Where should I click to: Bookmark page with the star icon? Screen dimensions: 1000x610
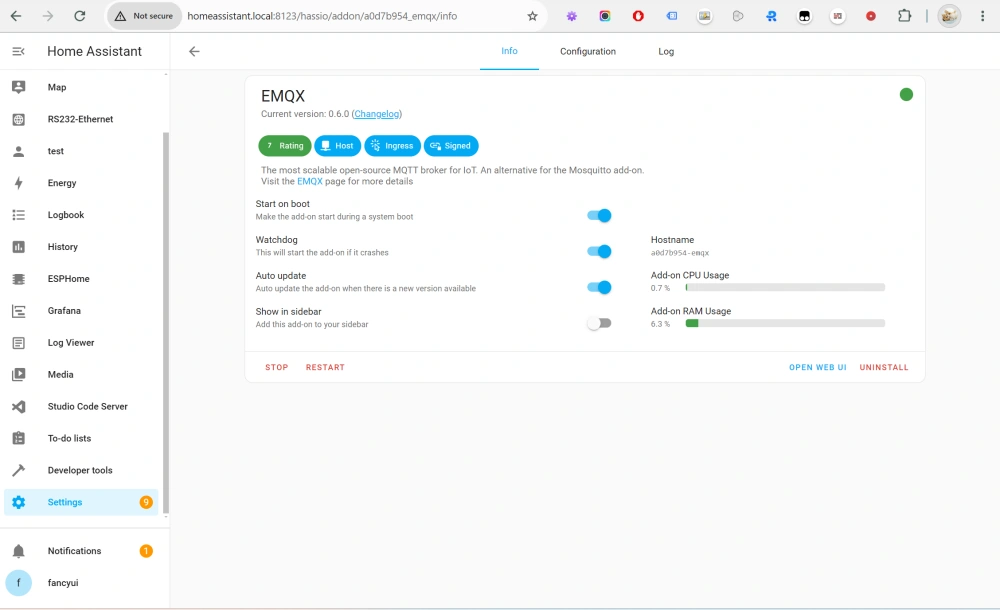tap(532, 16)
